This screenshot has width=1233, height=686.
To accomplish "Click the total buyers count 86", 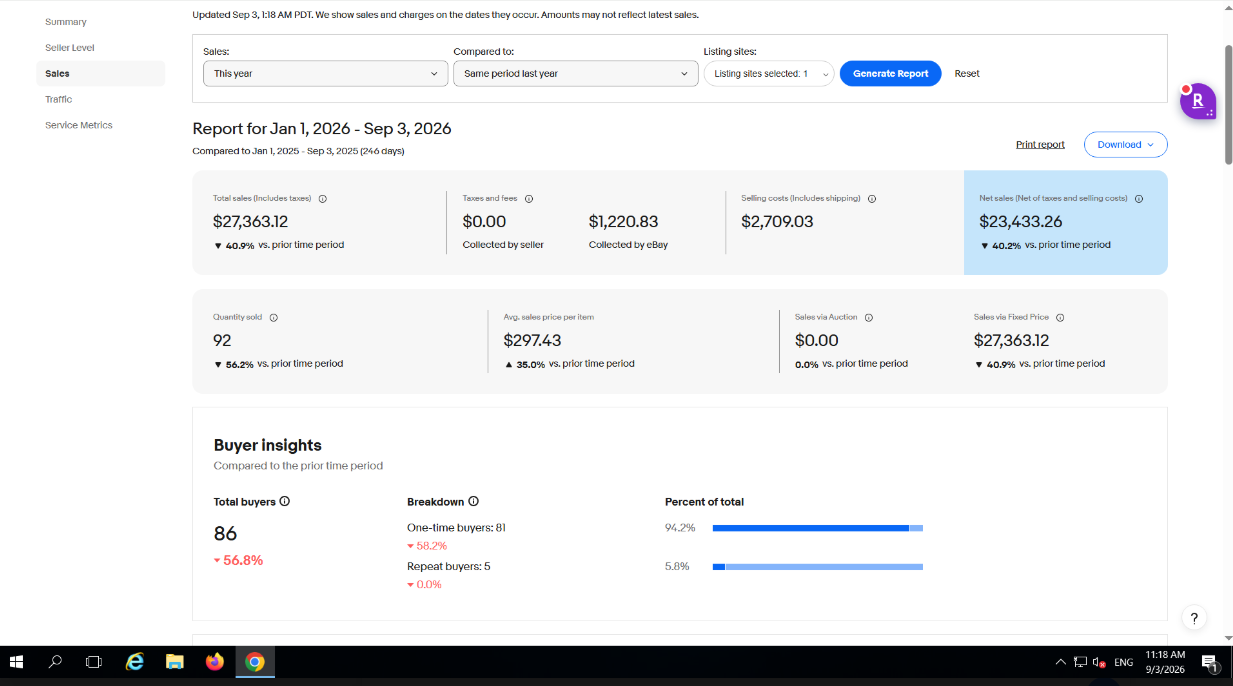I will (225, 534).
